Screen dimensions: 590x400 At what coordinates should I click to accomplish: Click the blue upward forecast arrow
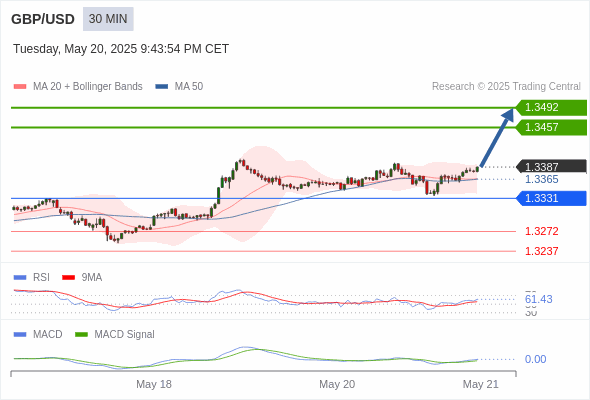[x=497, y=138]
